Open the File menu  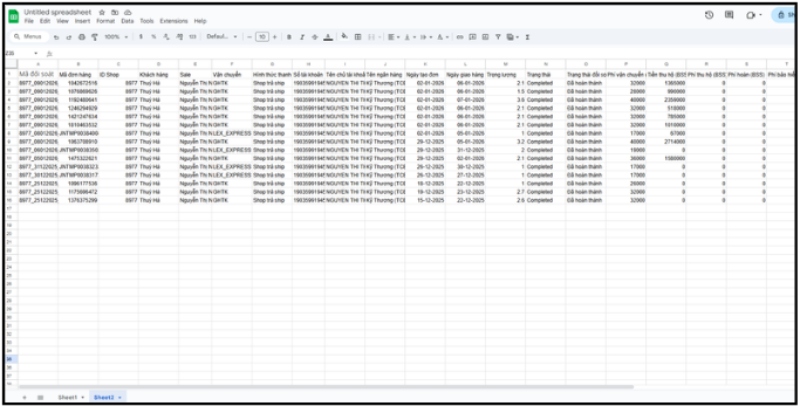coord(29,21)
